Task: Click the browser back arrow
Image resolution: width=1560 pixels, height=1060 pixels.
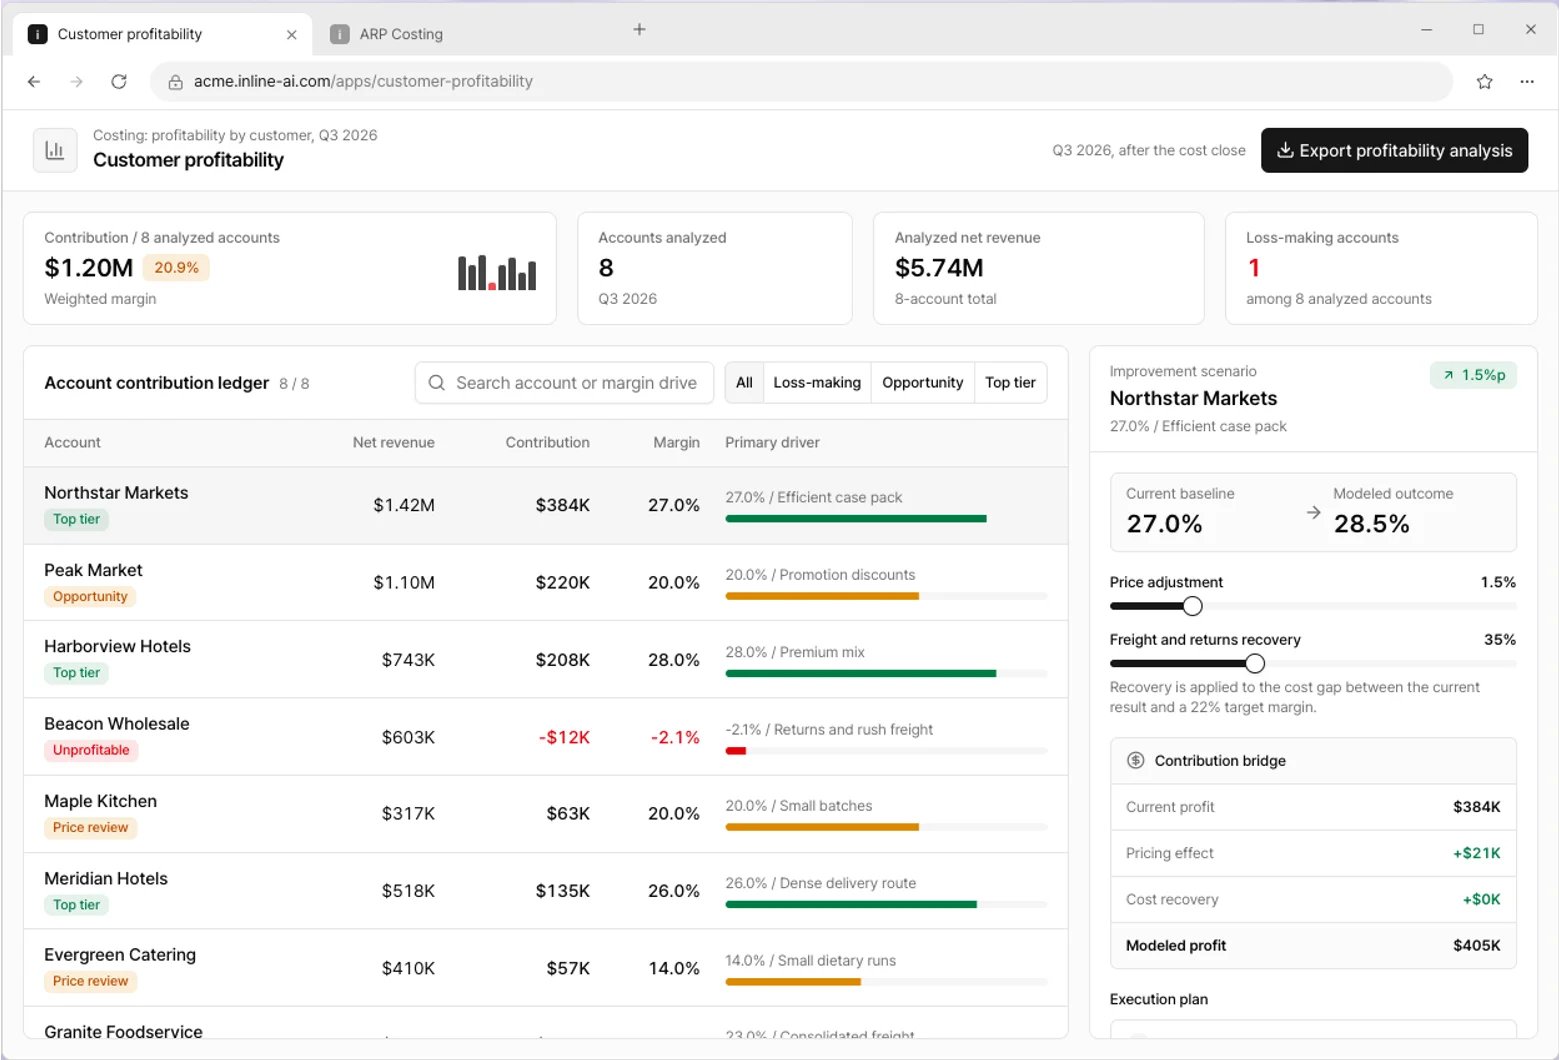Action: tap(34, 82)
